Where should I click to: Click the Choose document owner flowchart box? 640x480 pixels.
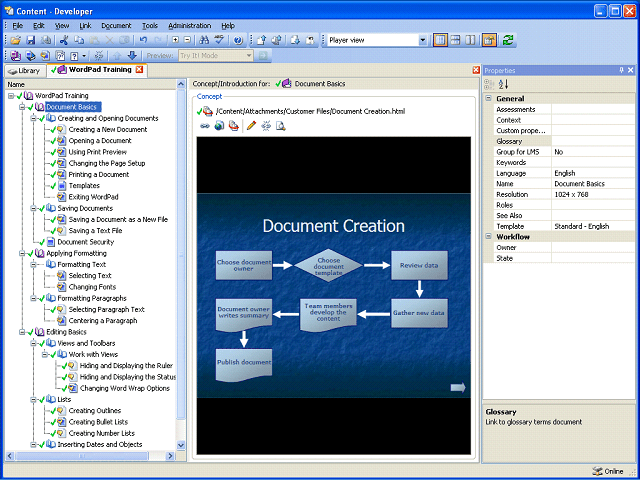tap(243, 265)
